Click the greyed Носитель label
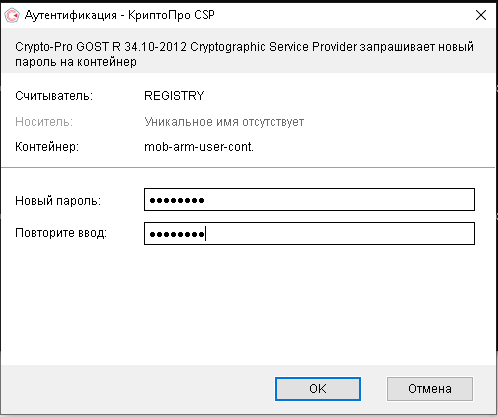The width and height of the screenshot is (498, 417). click(x=44, y=122)
